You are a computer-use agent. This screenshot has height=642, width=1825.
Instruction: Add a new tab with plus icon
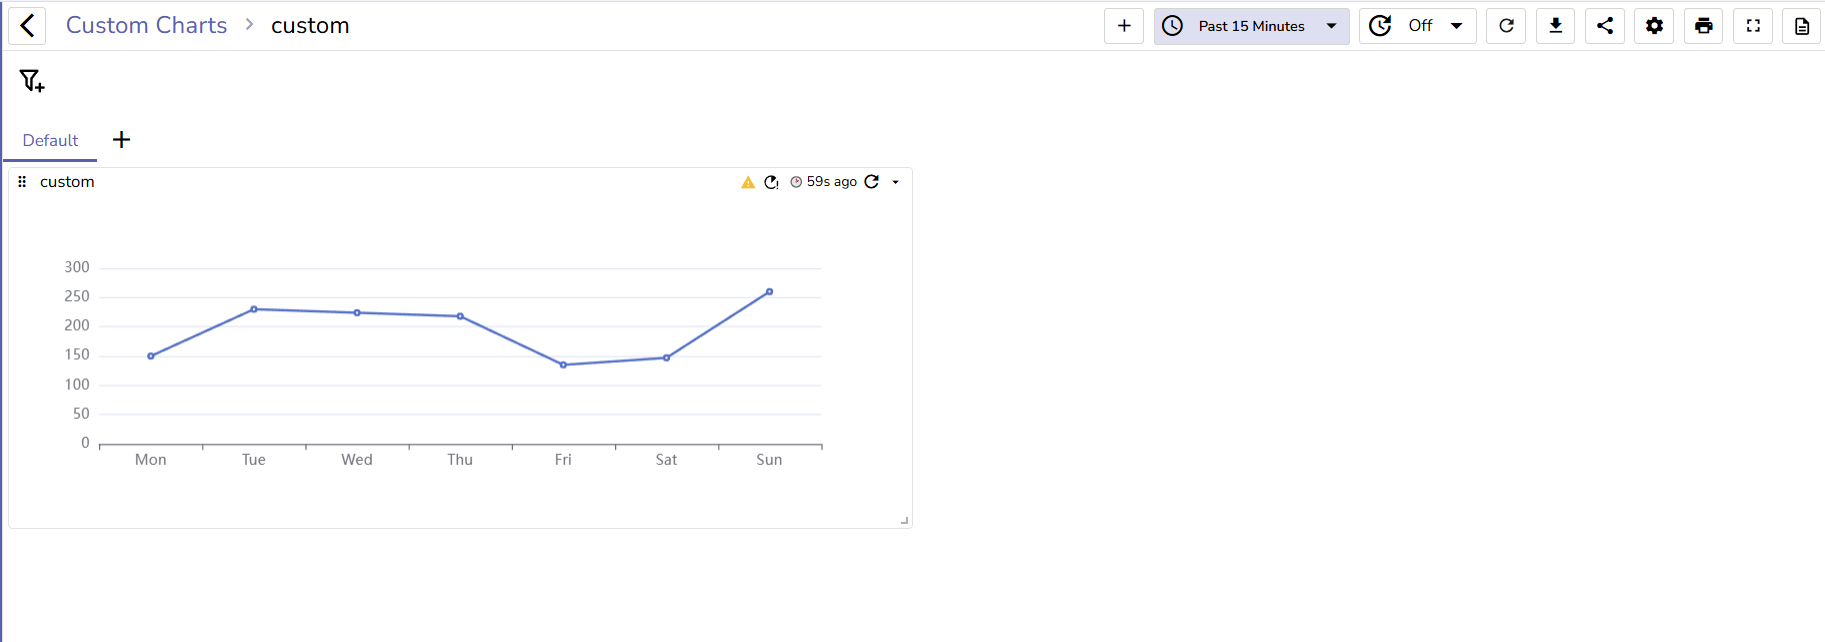(x=122, y=140)
